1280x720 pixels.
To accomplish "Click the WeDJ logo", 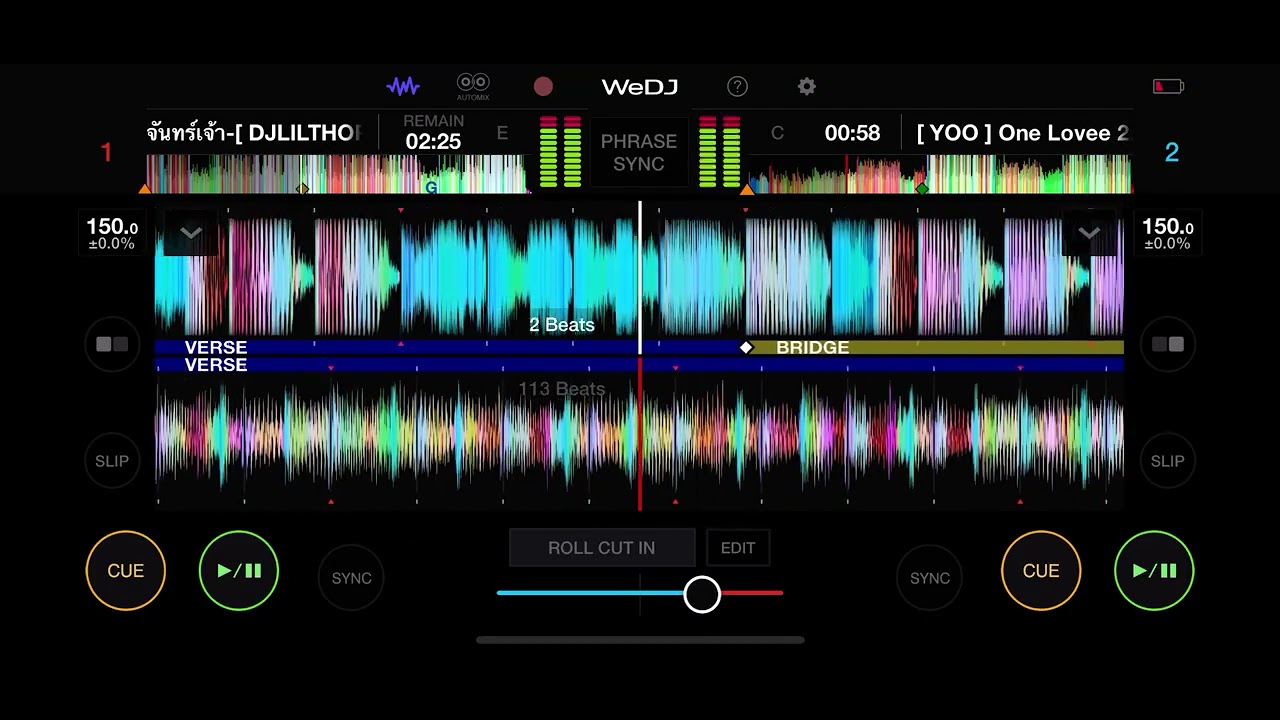I will click(640, 87).
